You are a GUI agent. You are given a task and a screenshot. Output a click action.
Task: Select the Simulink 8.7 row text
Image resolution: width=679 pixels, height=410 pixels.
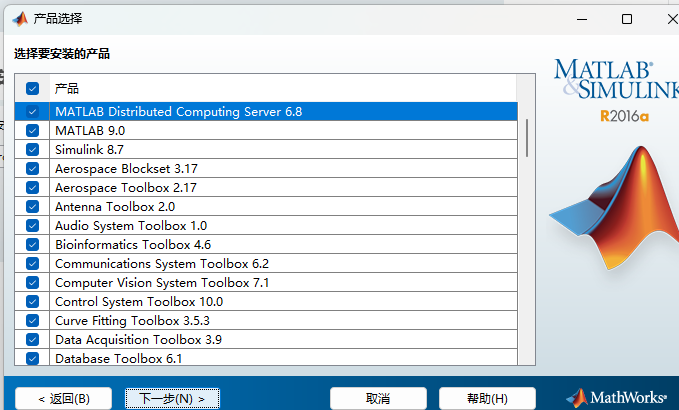pyautogui.click(x=89, y=150)
